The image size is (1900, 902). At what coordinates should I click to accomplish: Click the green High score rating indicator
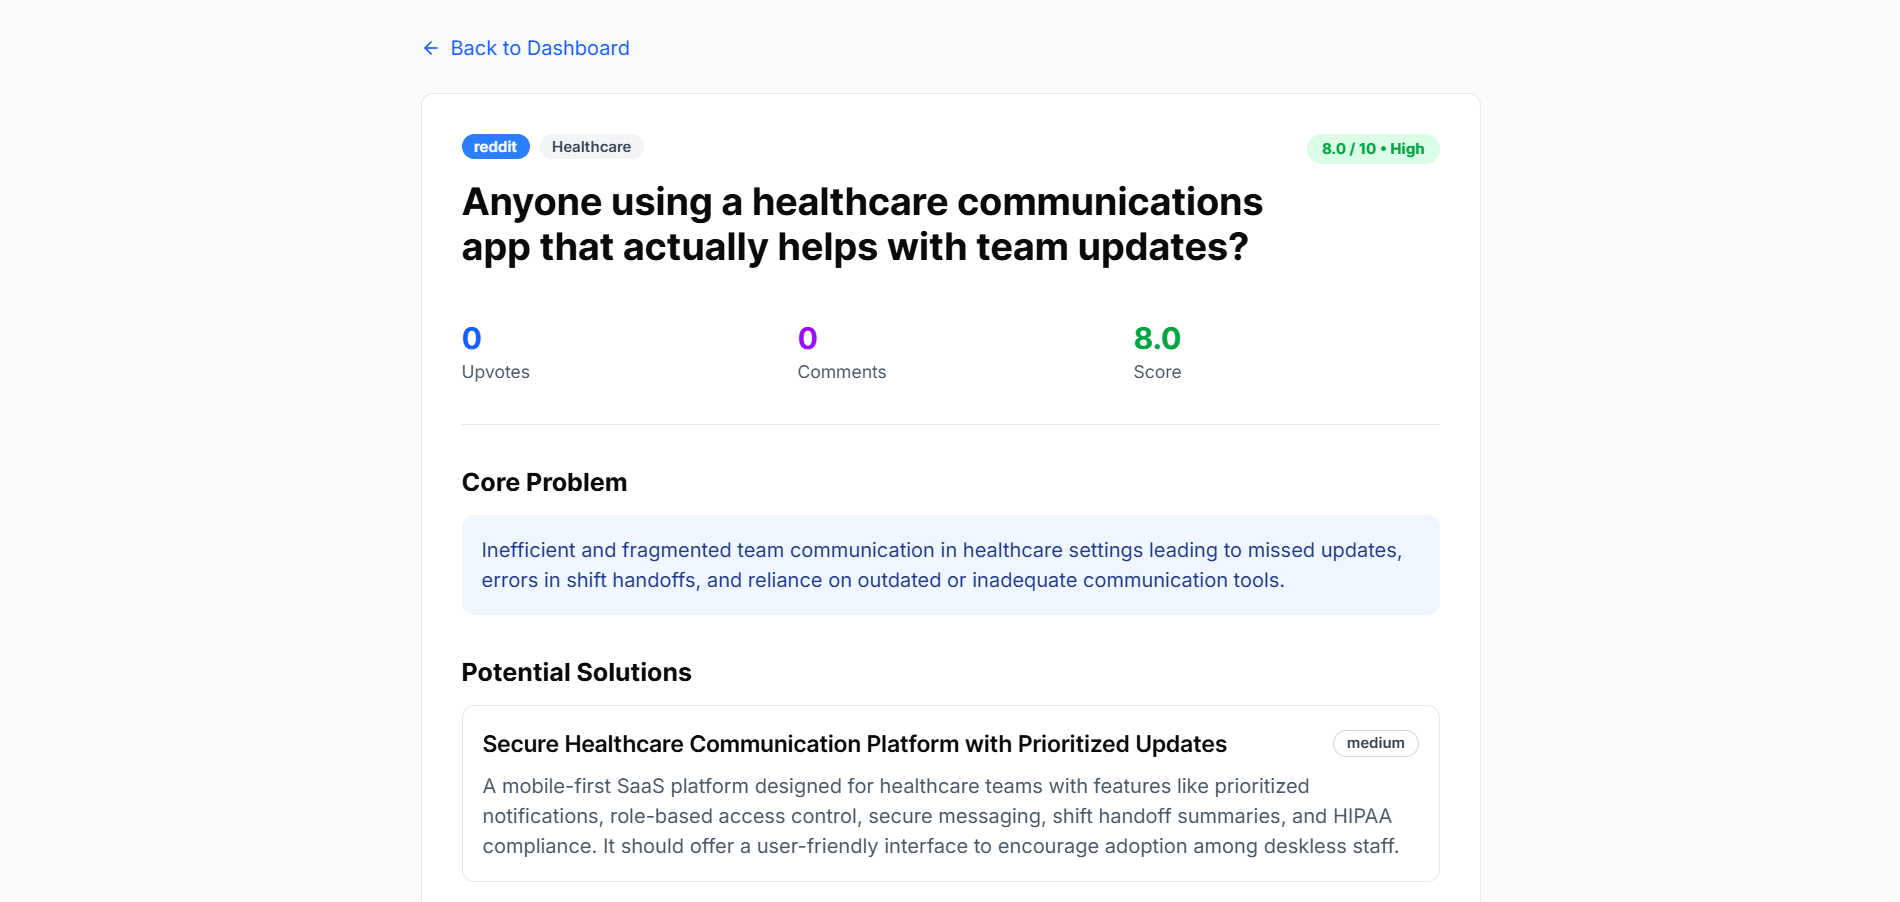(x=1372, y=148)
